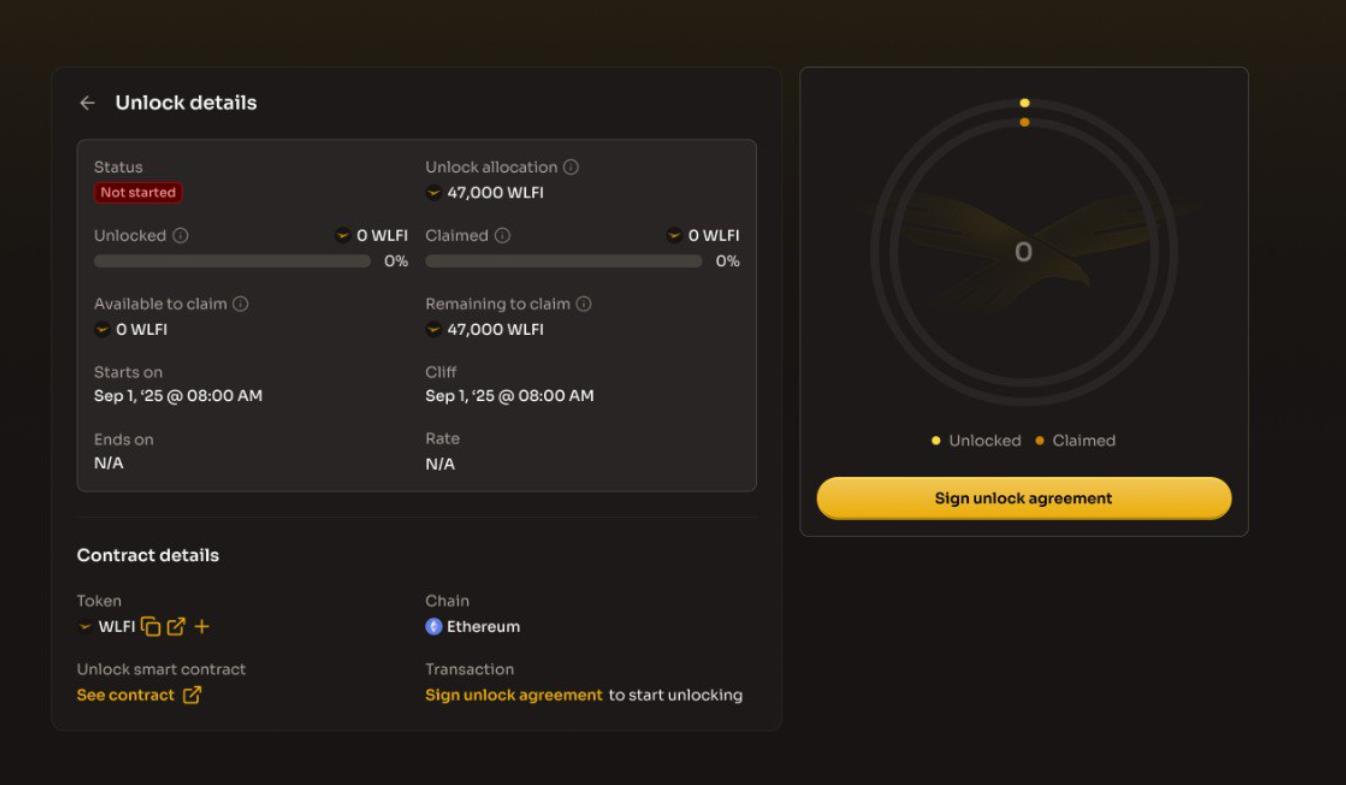
Task: Click Sign unlock agreement link under Transaction
Action: (x=514, y=695)
